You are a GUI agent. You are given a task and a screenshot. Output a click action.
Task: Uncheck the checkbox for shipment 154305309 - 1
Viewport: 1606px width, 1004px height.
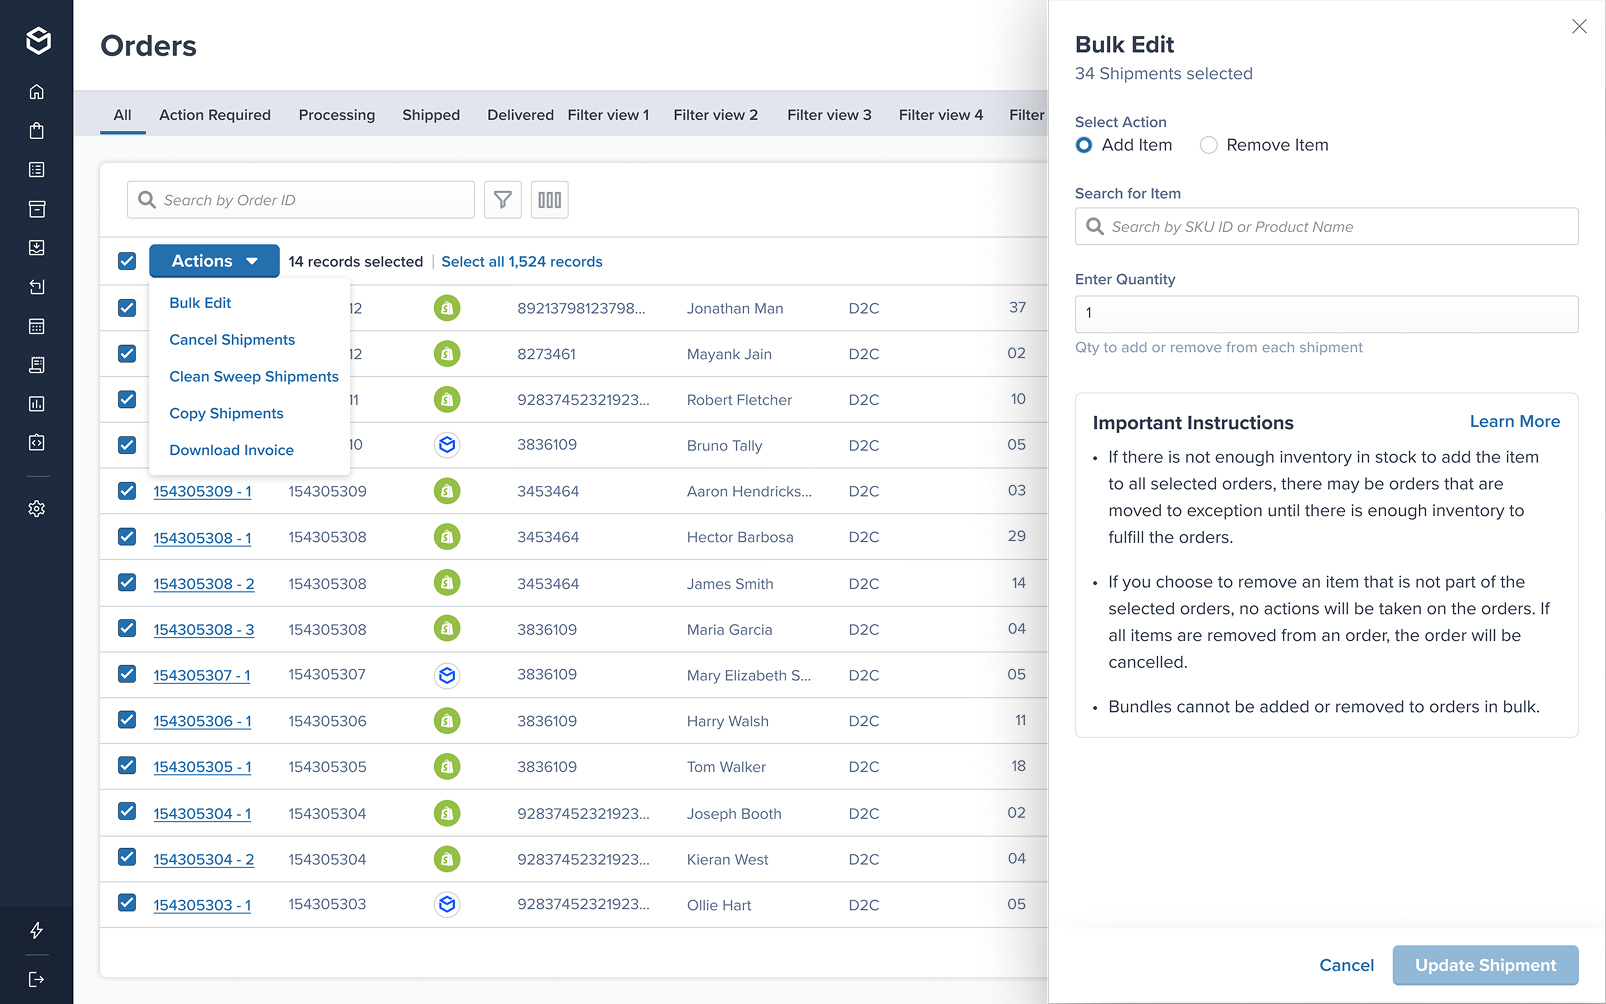(x=127, y=491)
